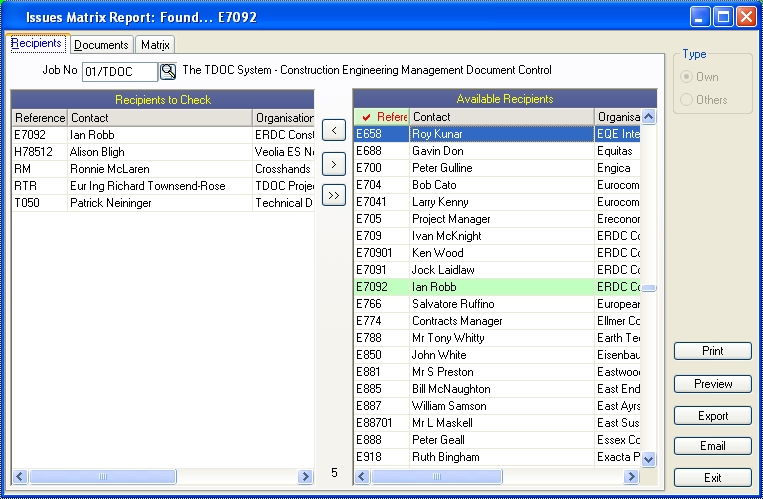Click the Reference column header in Recipients to Check
Viewport: 763px width, 499px height.
tap(39, 118)
